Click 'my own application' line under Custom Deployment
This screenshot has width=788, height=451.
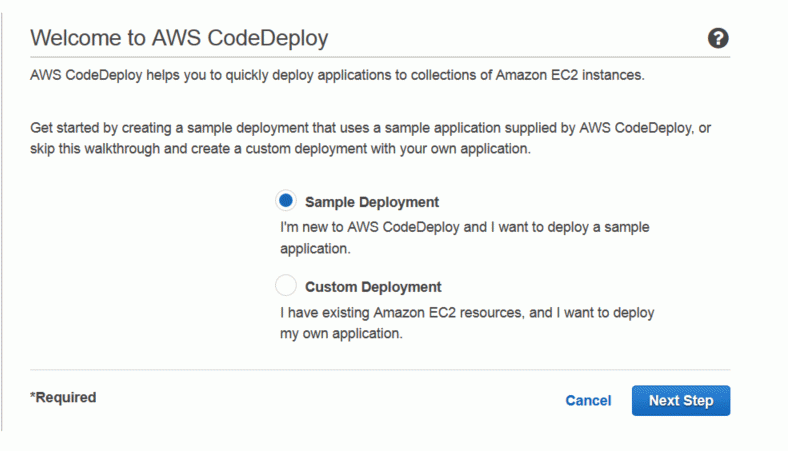tap(341, 334)
